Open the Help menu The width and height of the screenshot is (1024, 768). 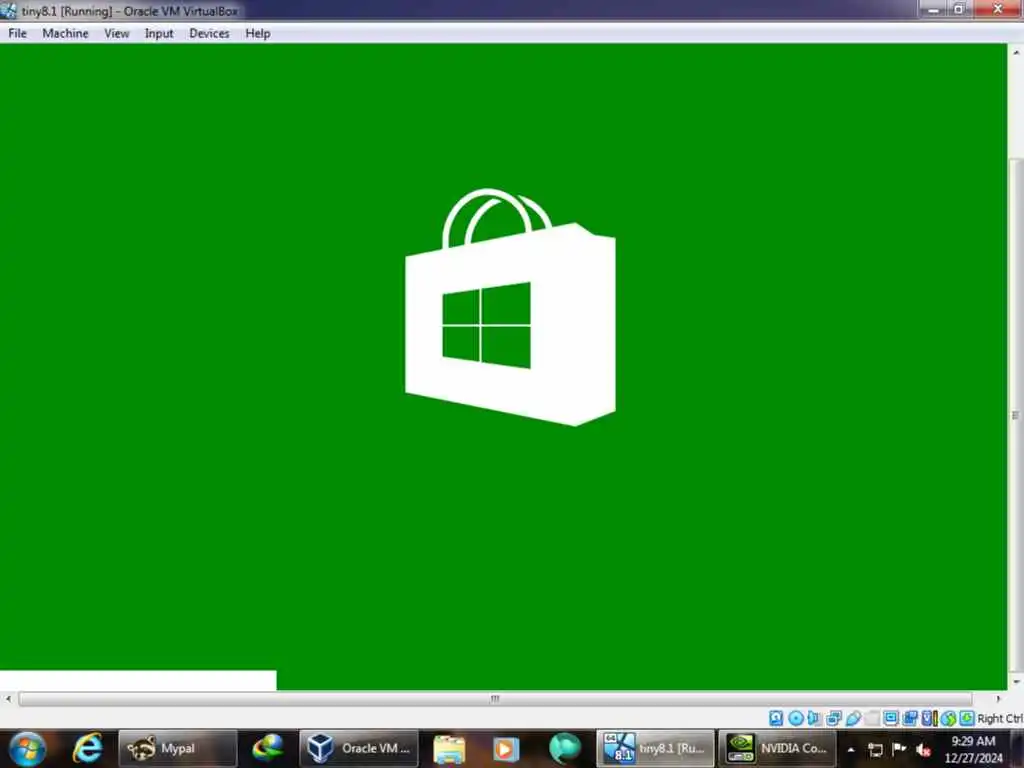[x=258, y=33]
